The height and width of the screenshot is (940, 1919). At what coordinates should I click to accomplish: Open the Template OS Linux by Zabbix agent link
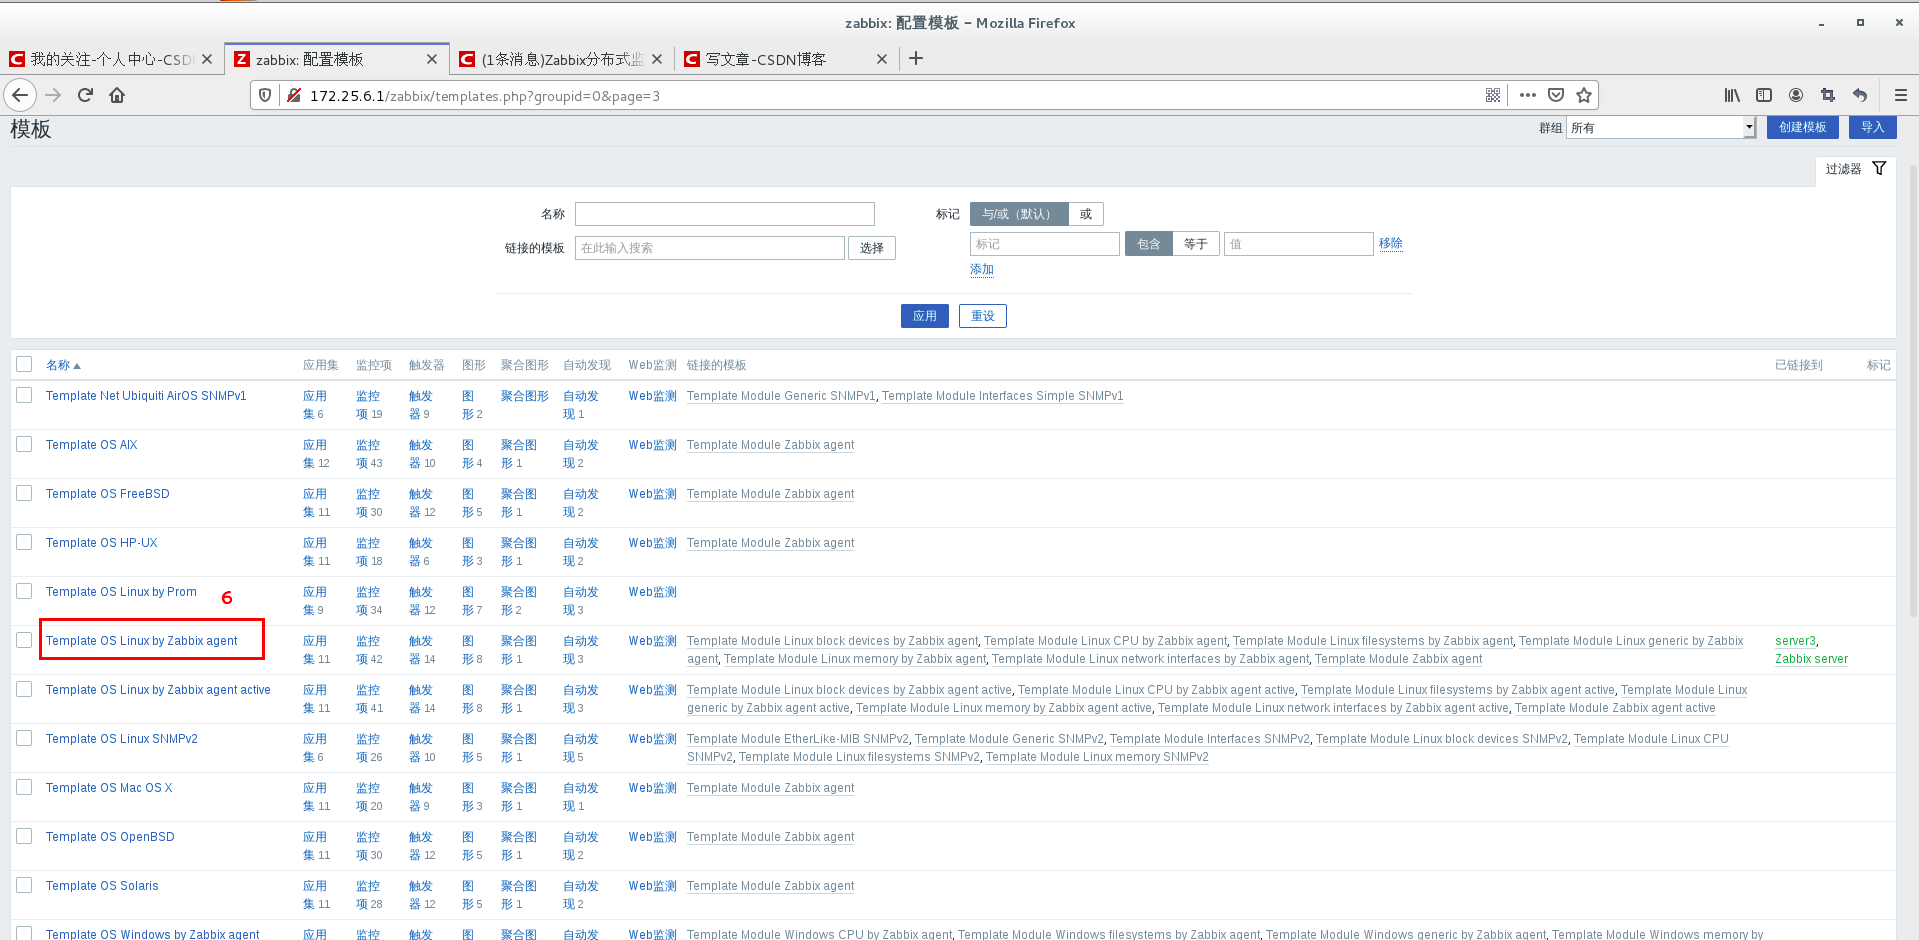[x=140, y=640]
